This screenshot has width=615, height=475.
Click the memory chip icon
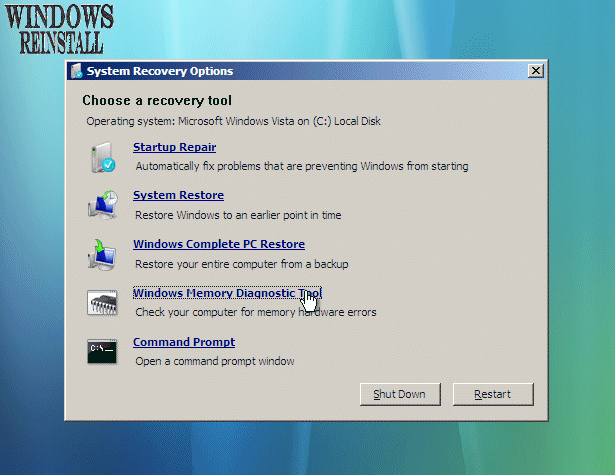pyautogui.click(x=102, y=303)
